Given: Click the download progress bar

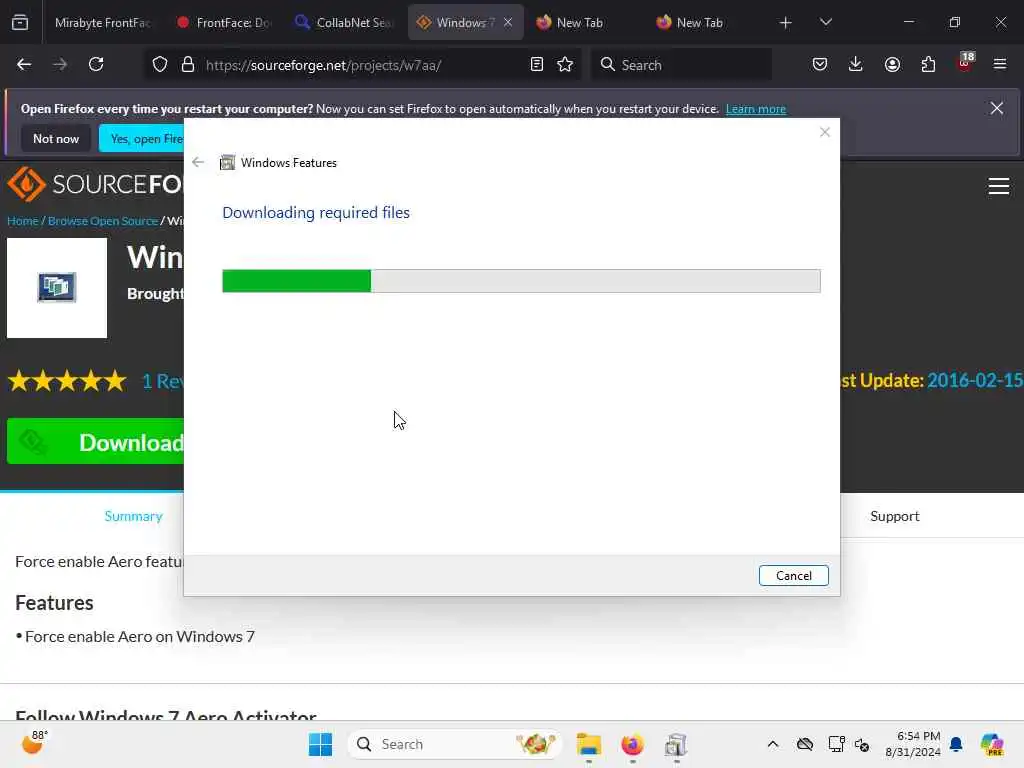Looking at the screenshot, I should [521, 281].
